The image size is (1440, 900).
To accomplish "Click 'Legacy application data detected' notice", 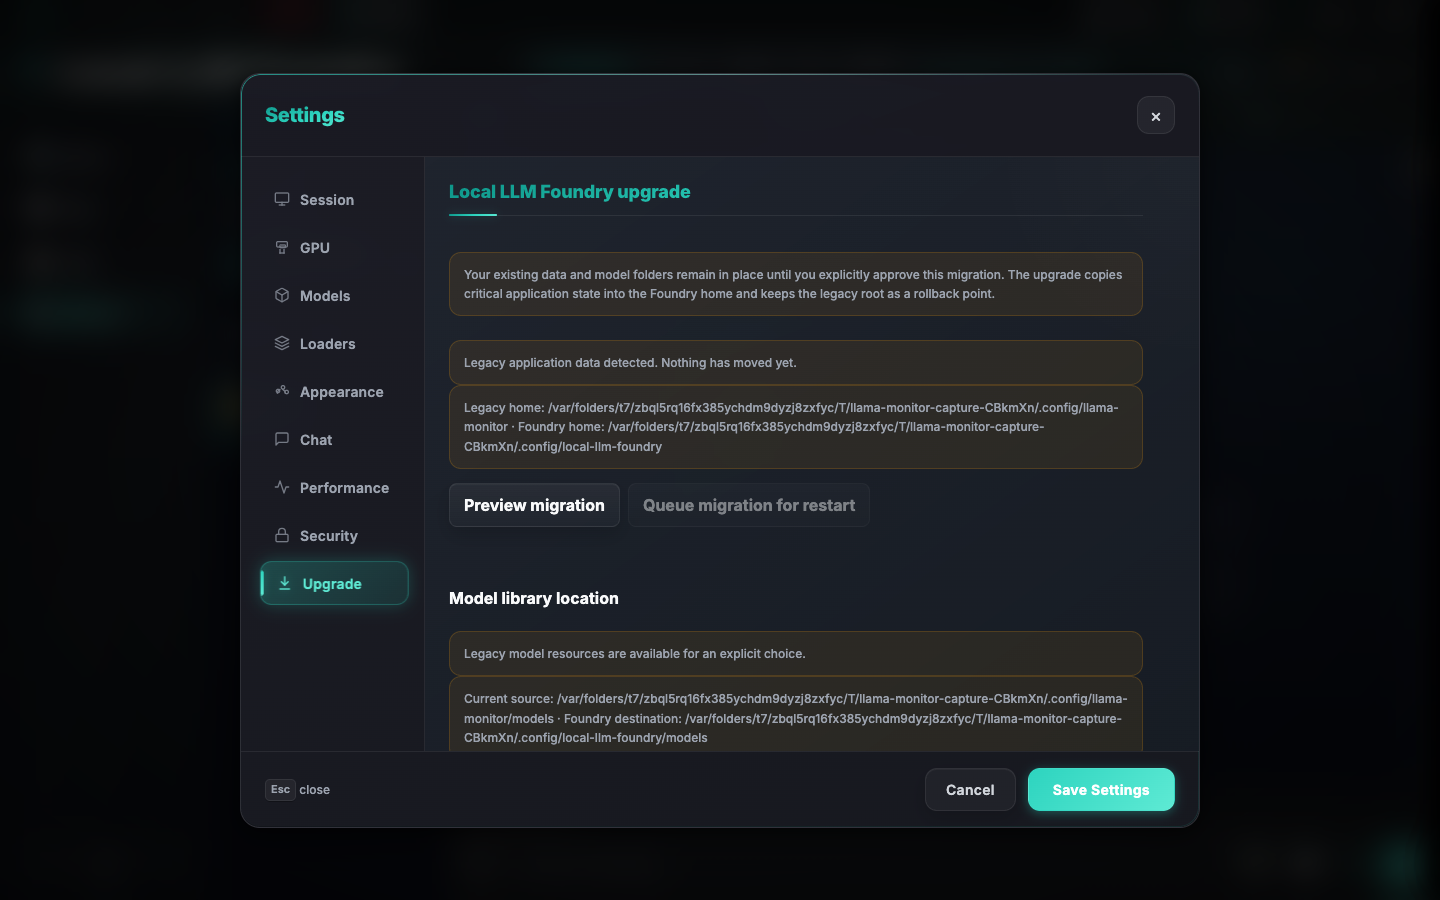I will [796, 362].
